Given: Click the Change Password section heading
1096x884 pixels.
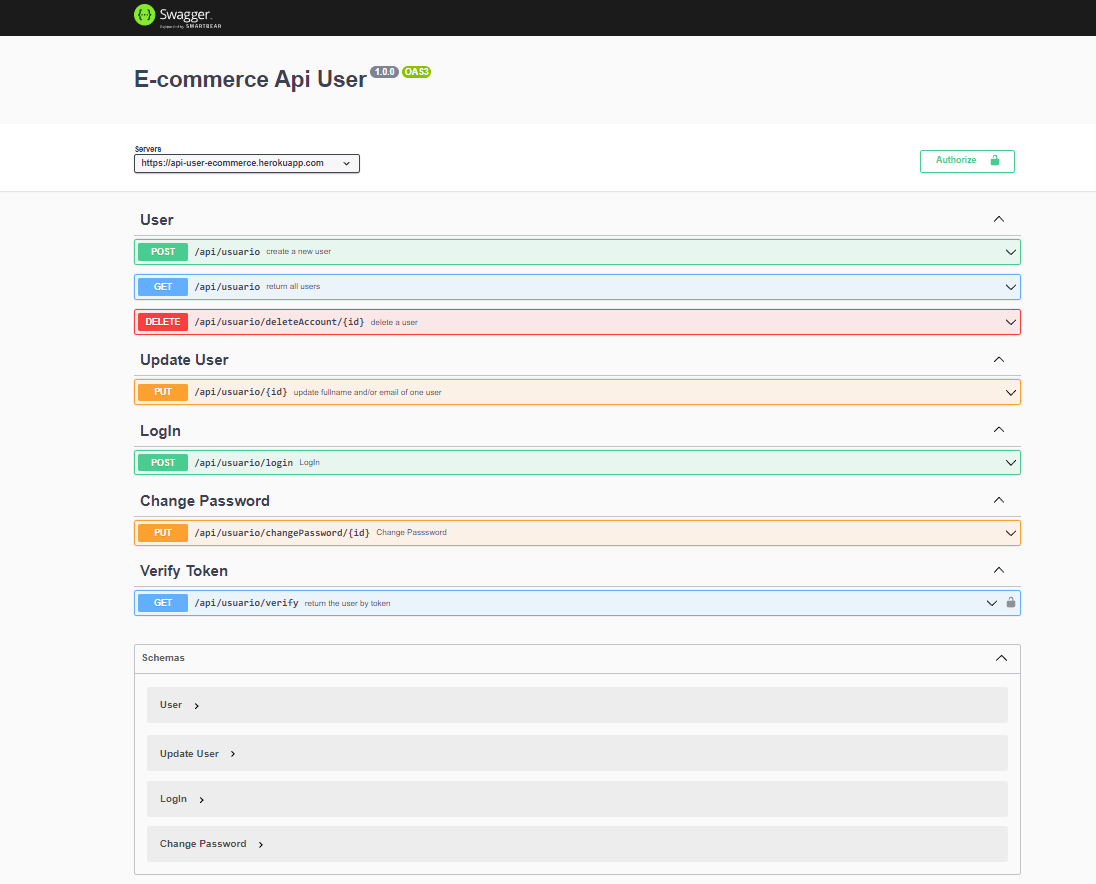Looking at the screenshot, I should point(205,501).
